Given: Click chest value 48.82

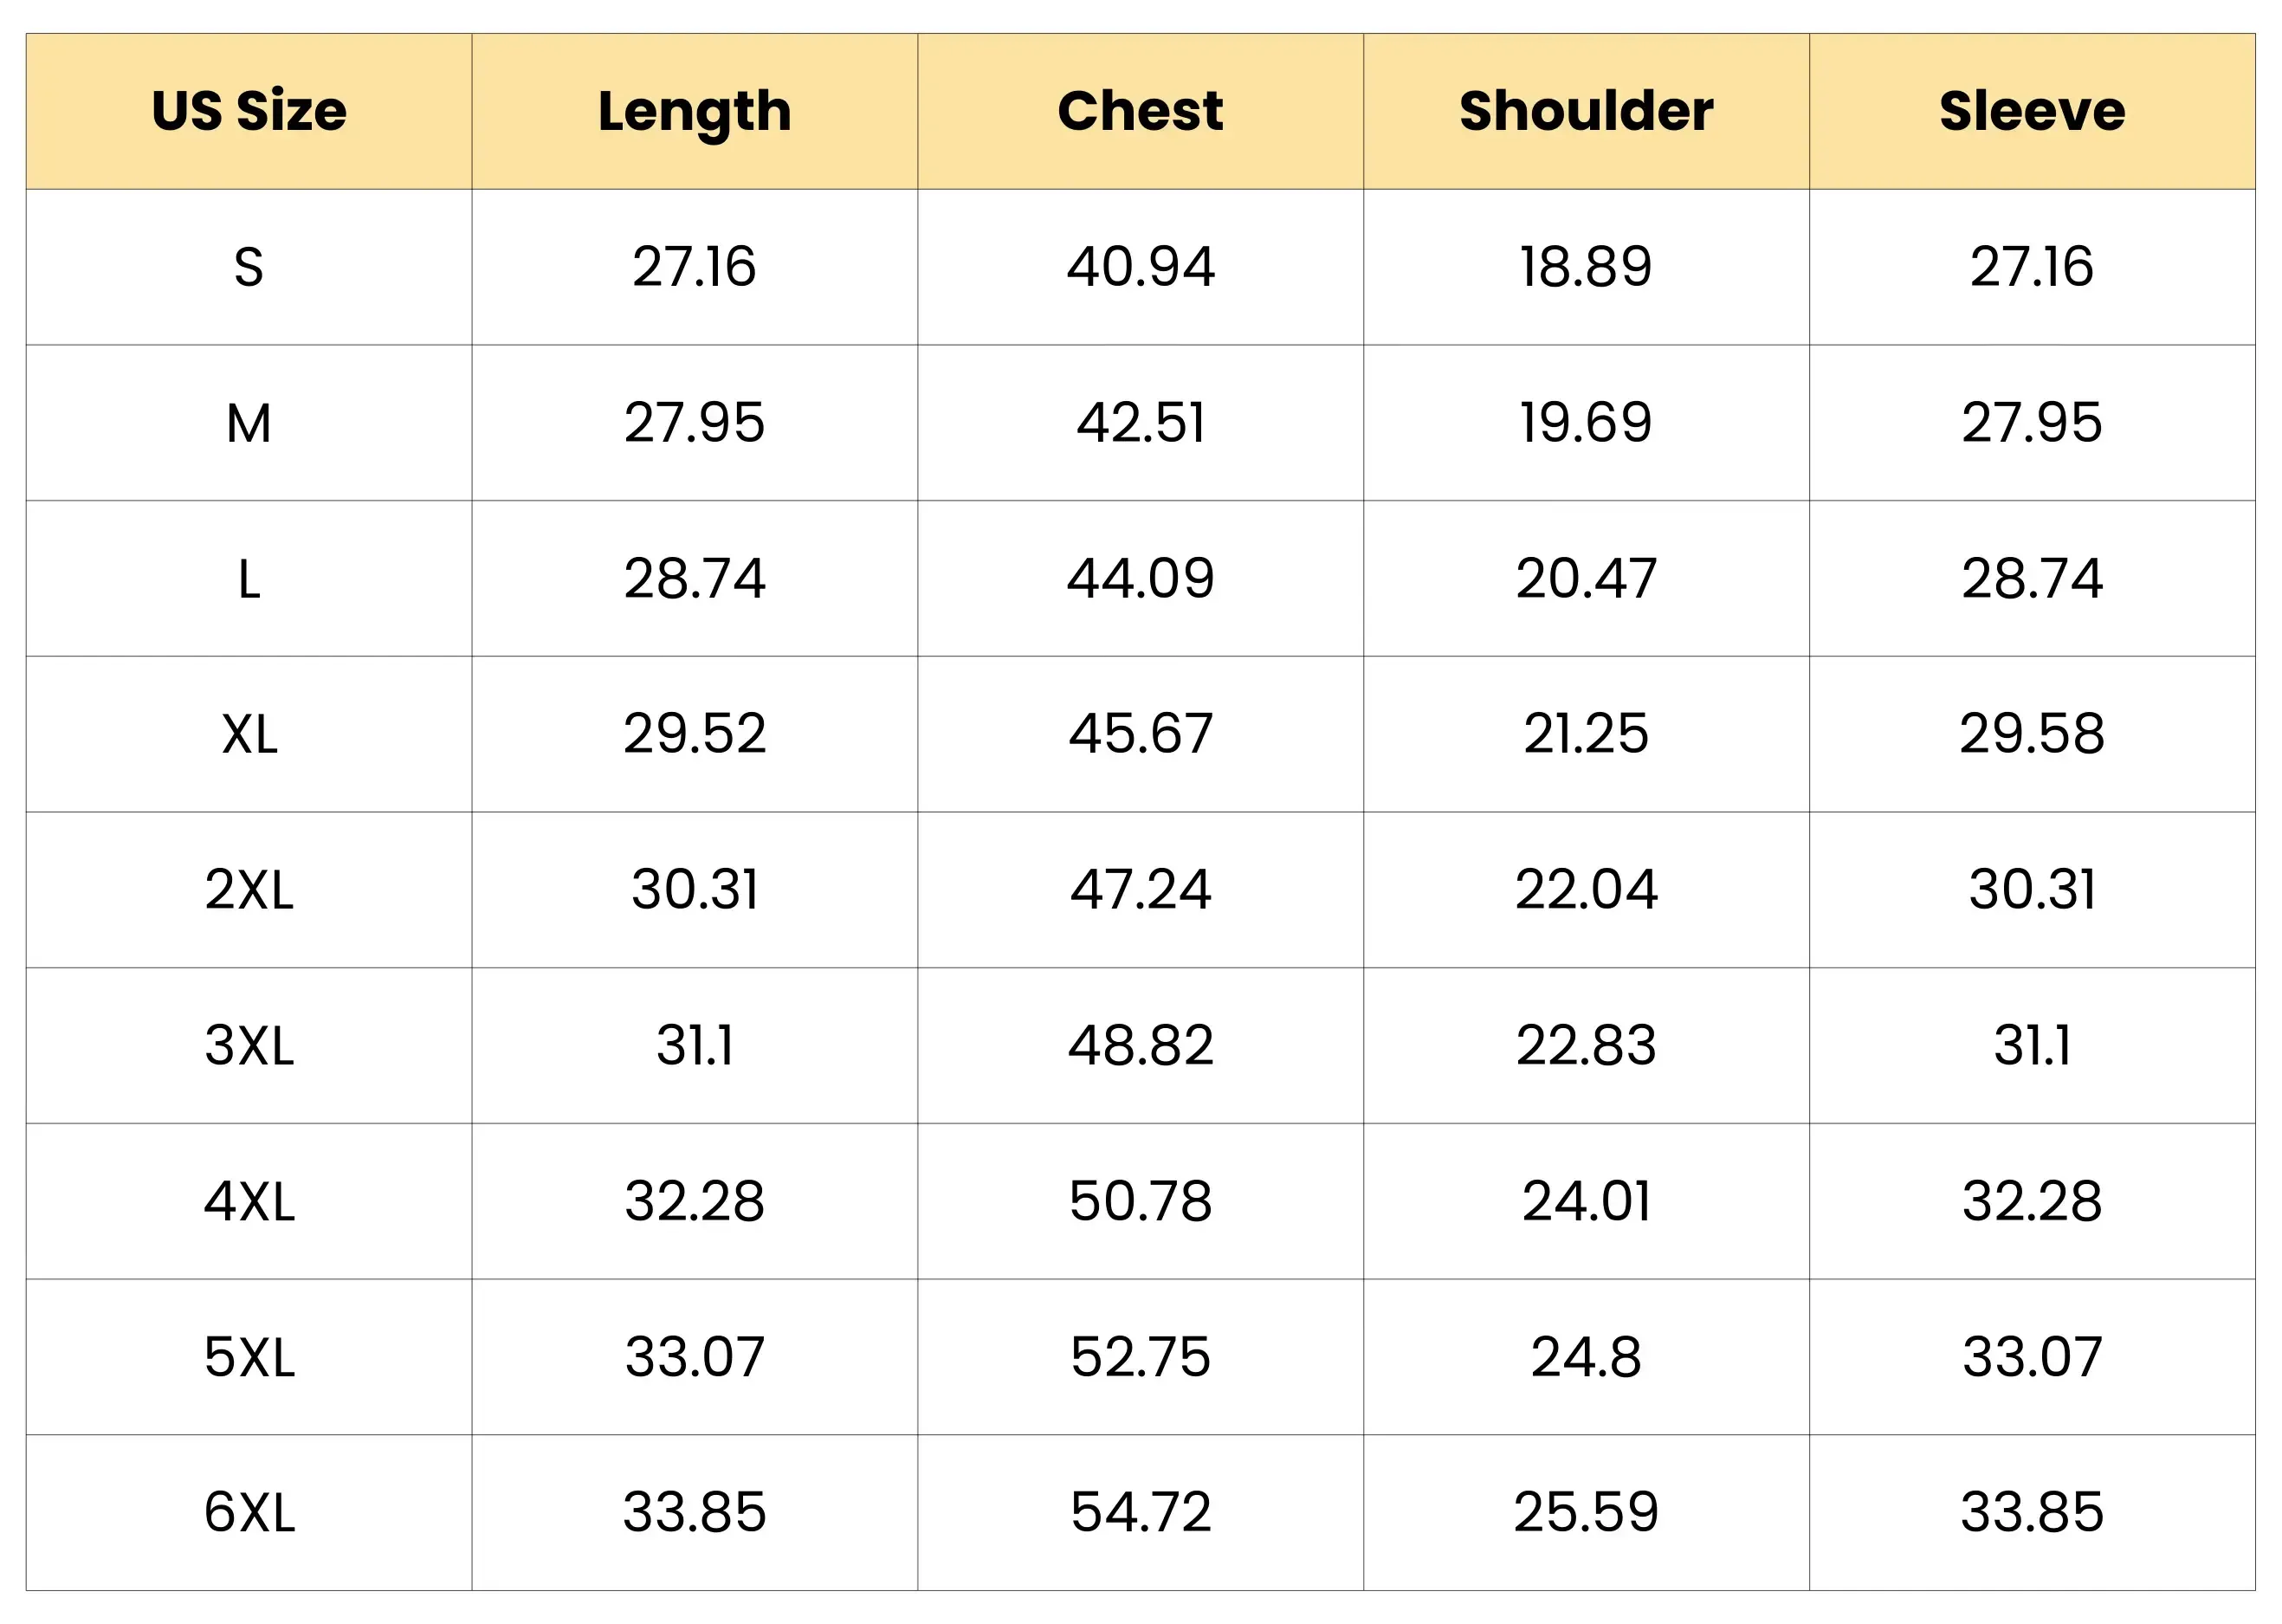Looking at the screenshot, I should [1140, 1046].
